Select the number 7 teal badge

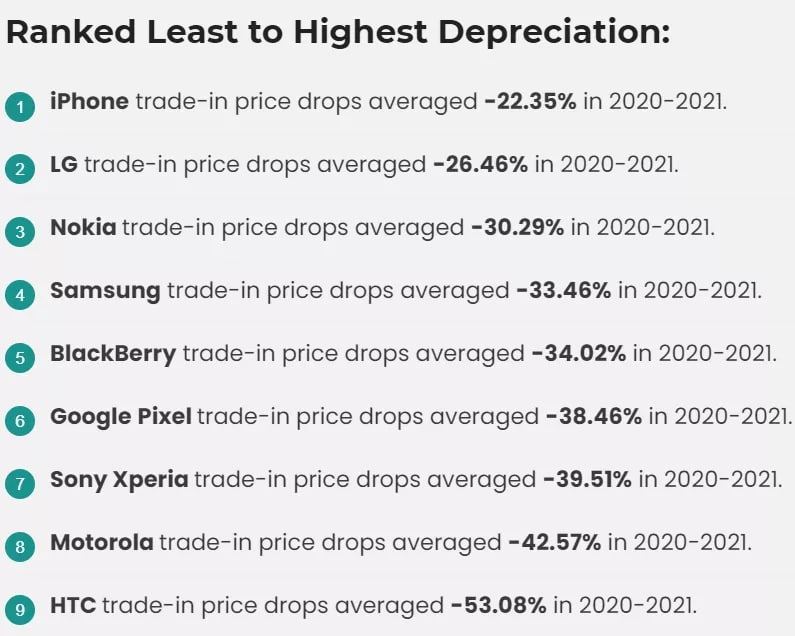[x=19, y=484]
